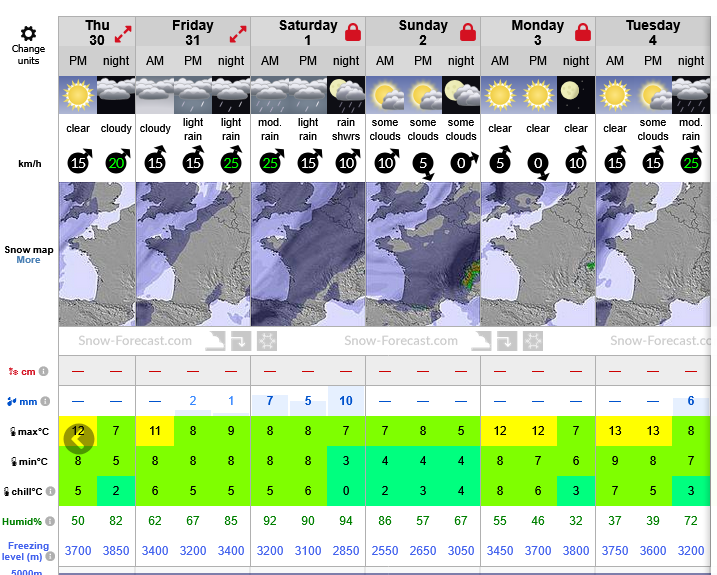717x575 pixels.
Task: Open info icon next to rain mm label
Action: (45, 401)
